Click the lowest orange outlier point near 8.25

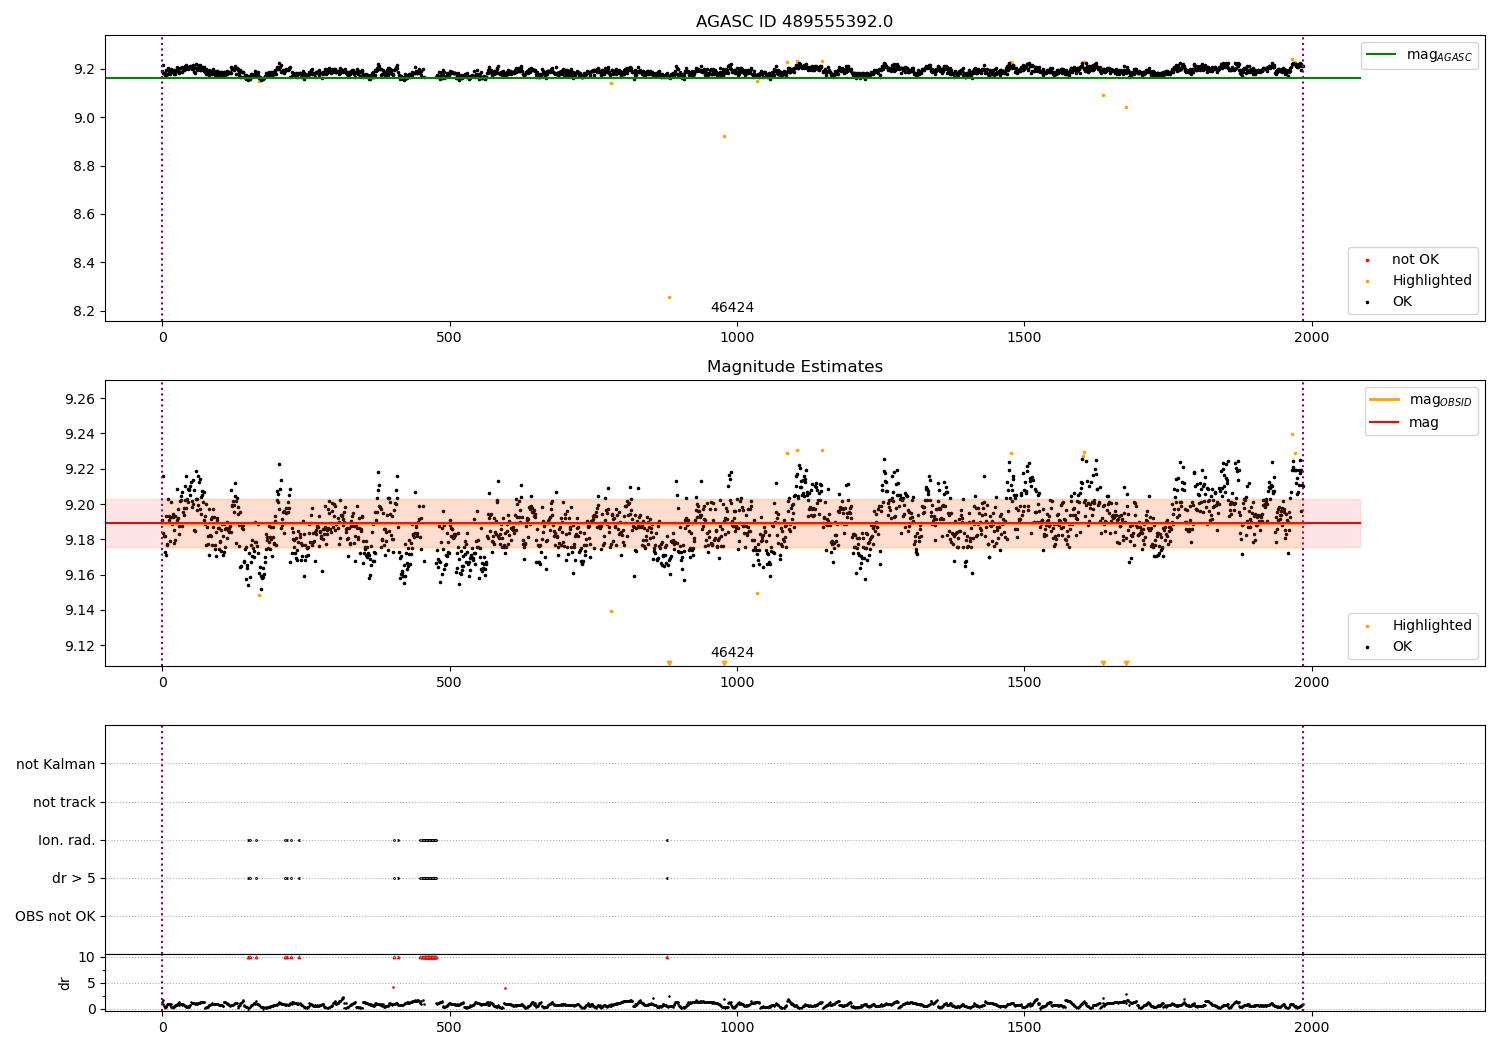(x=669, y=297)
